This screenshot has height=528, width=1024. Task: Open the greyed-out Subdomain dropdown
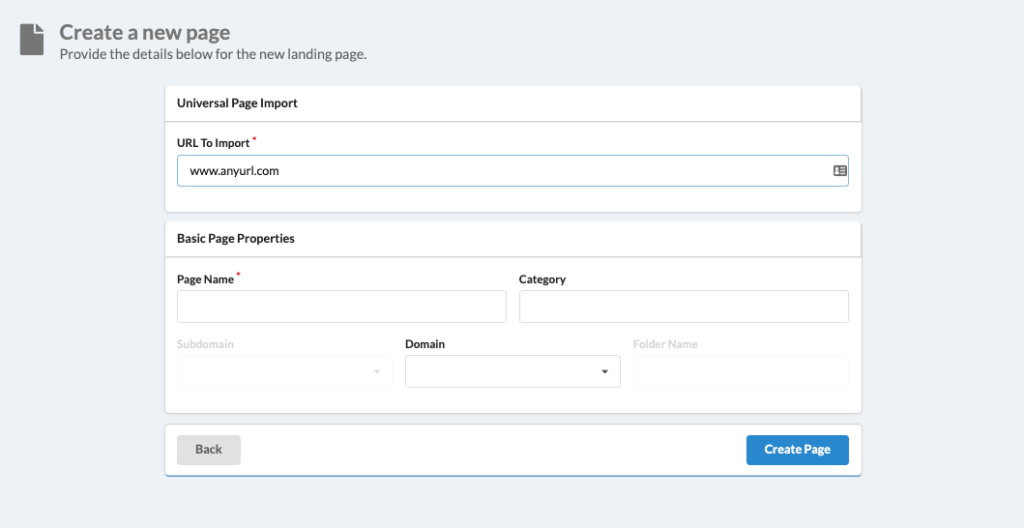point(285,371)
